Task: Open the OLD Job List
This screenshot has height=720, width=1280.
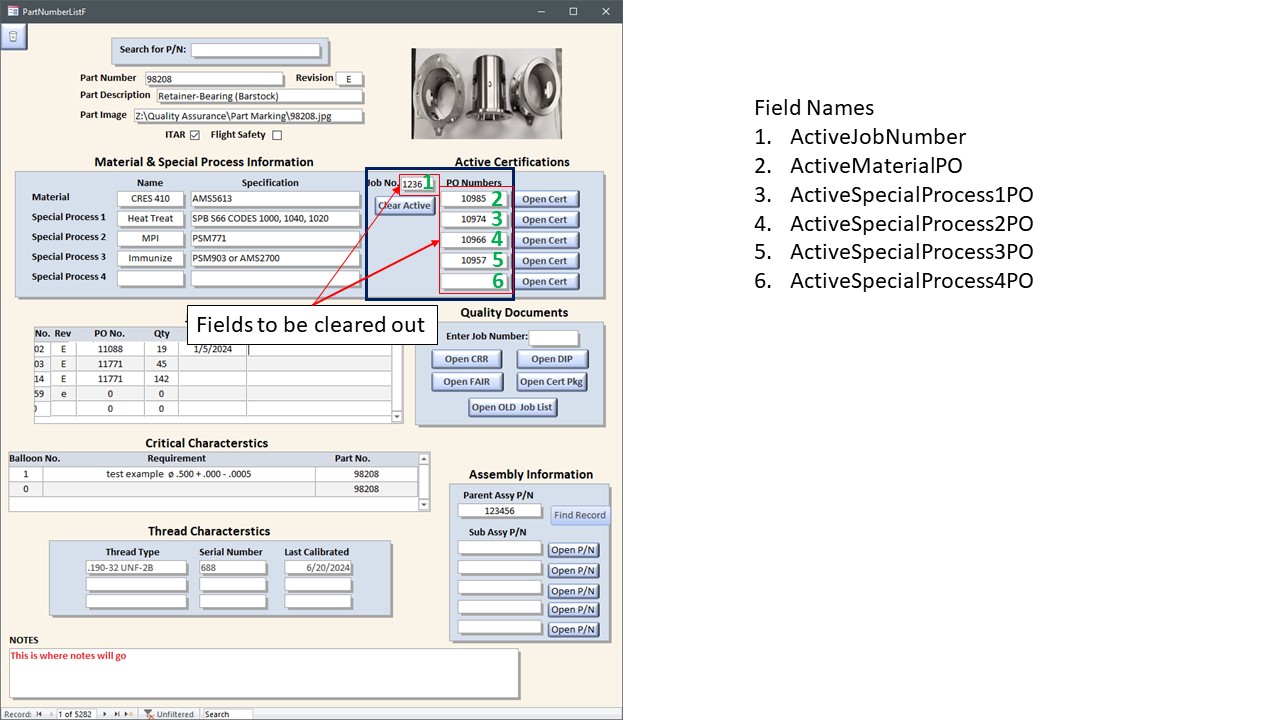Action: click(513, 407)
